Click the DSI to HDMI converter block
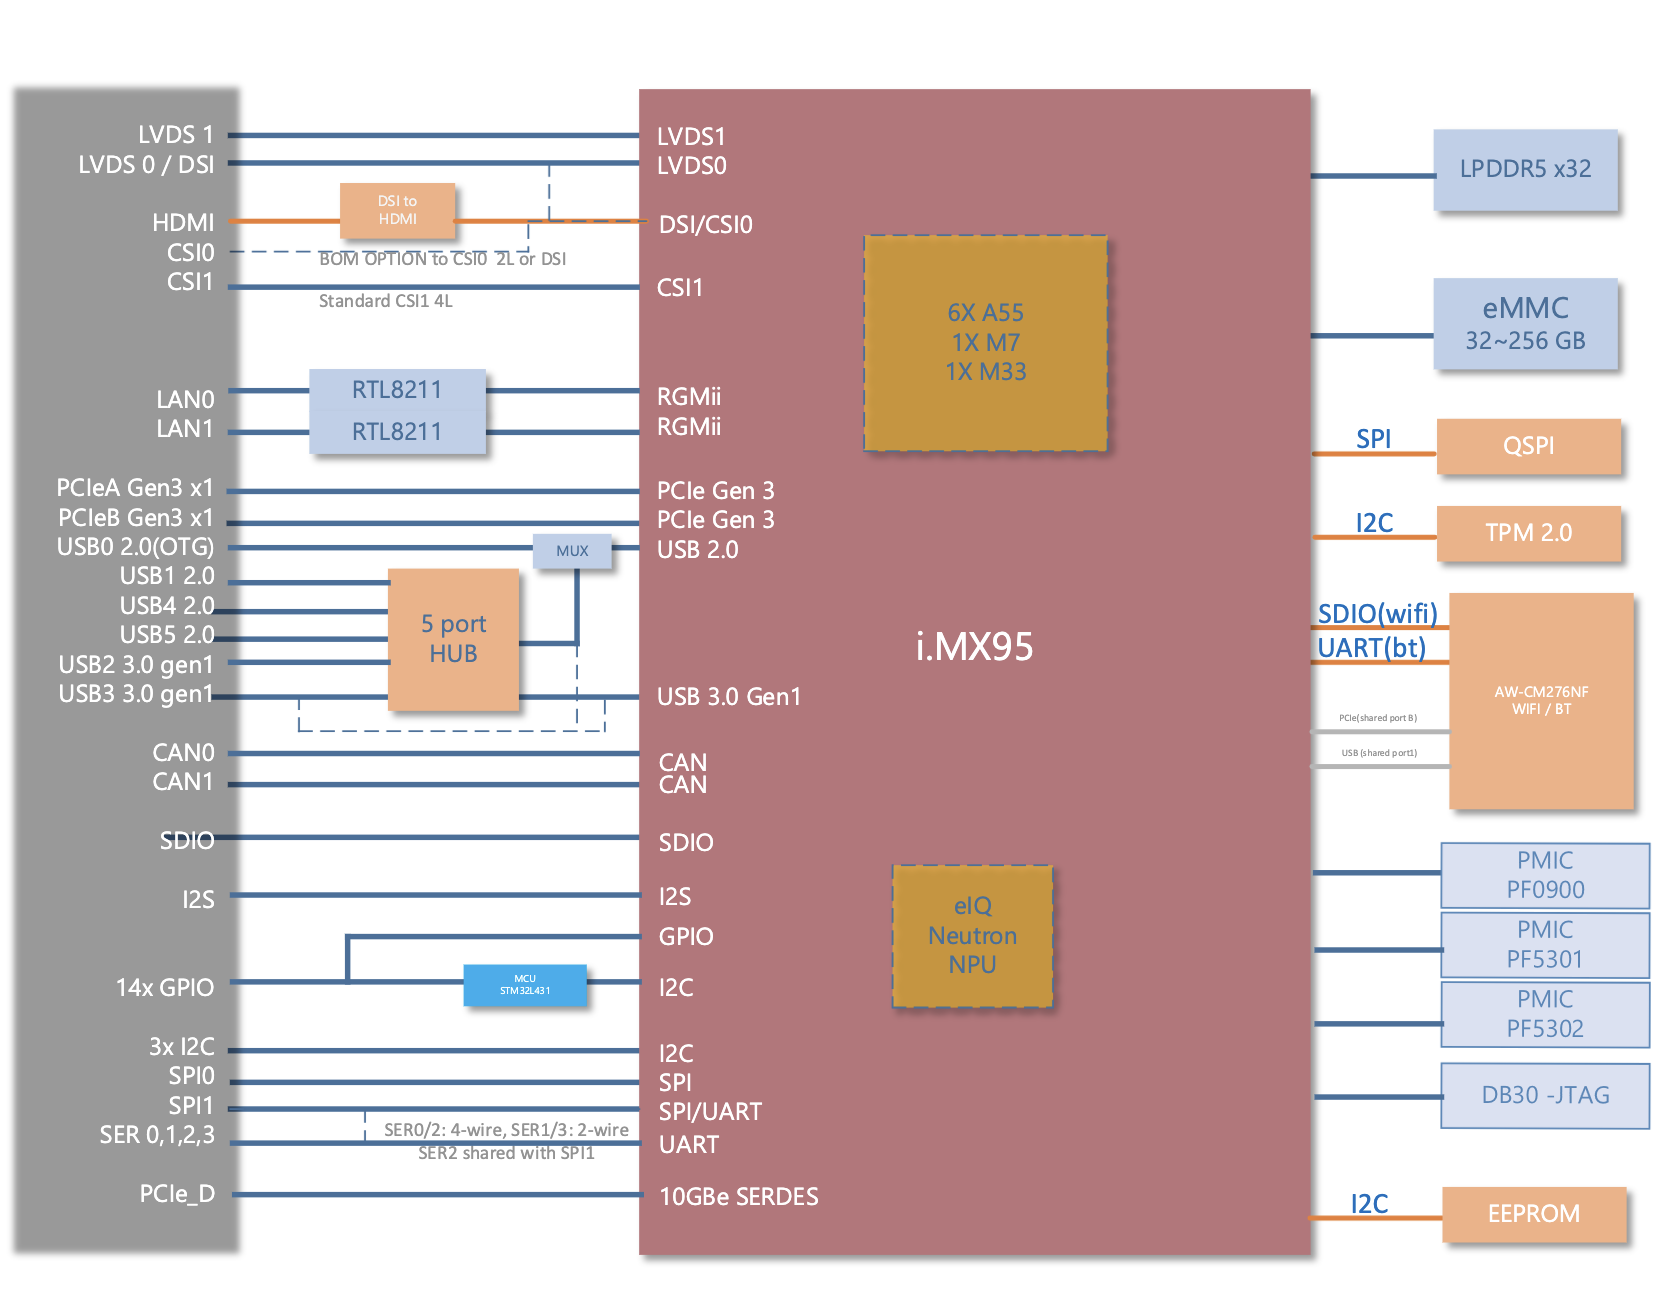Viewport: 1668px width, 1306px height. coord(397,210)
